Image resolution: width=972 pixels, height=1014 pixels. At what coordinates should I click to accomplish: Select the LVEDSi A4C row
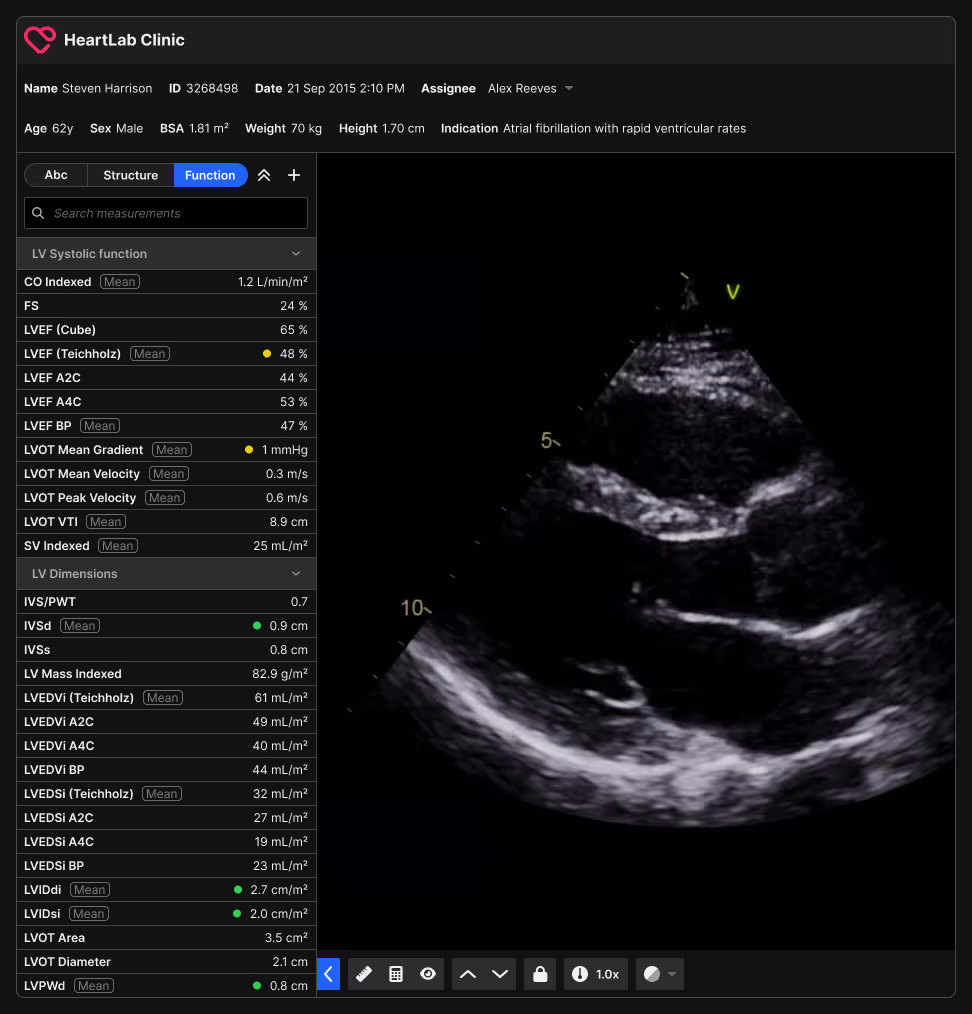(x=166, y=842)
